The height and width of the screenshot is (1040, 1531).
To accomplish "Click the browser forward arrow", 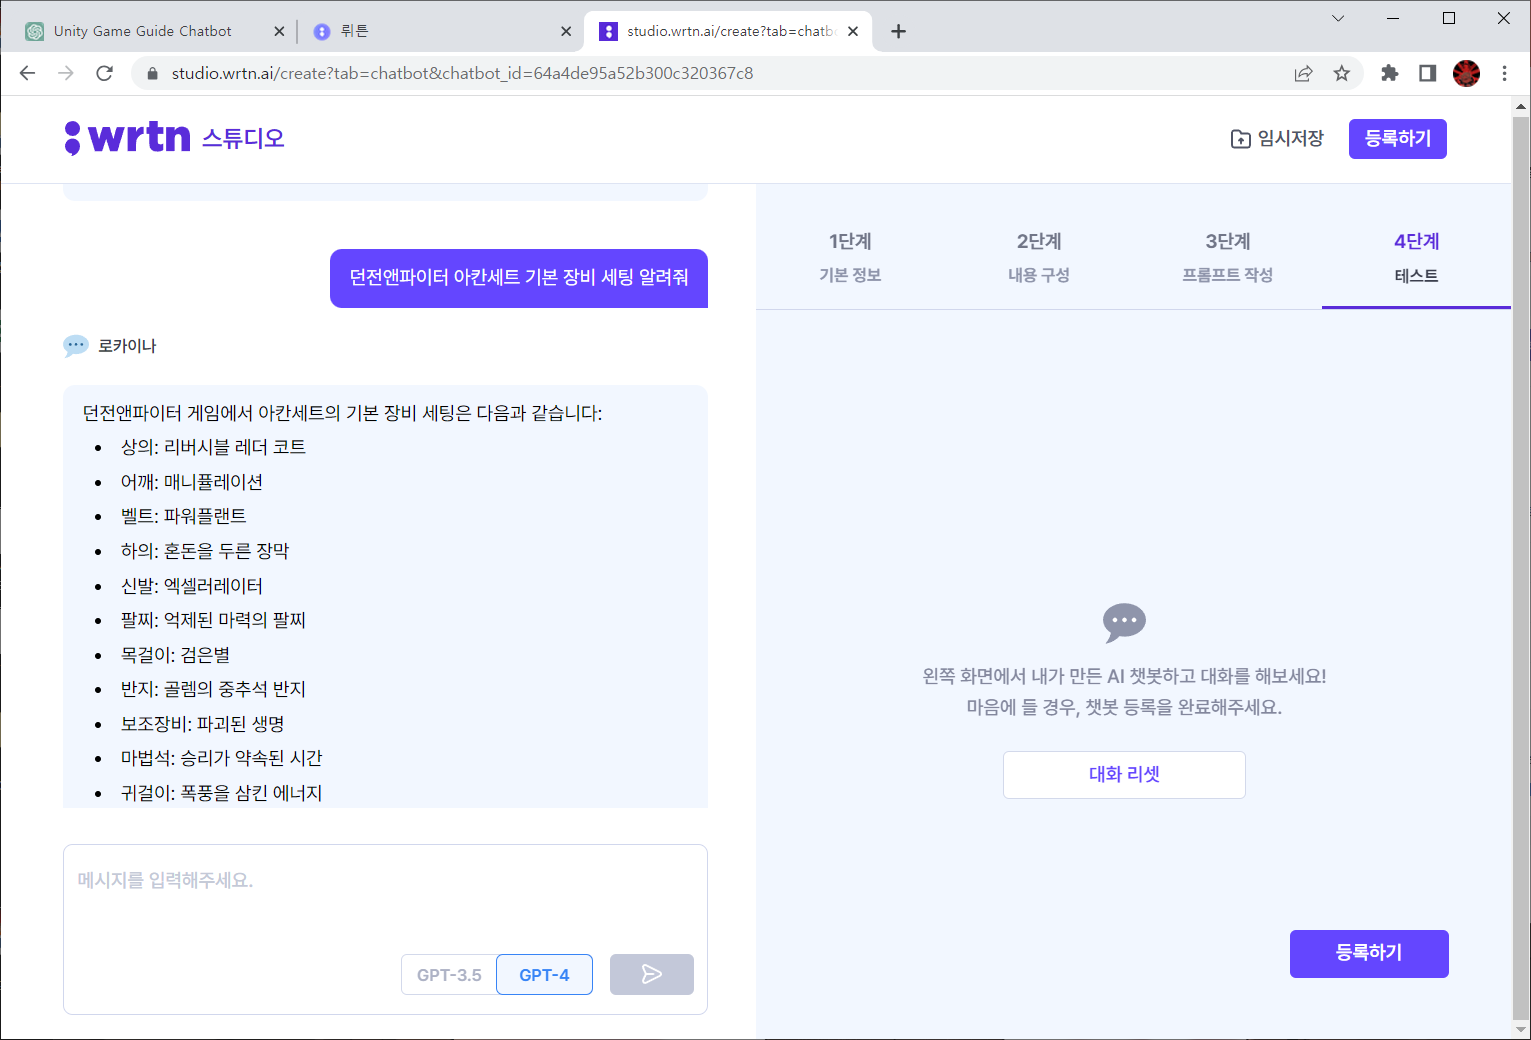I will point(66,73).
